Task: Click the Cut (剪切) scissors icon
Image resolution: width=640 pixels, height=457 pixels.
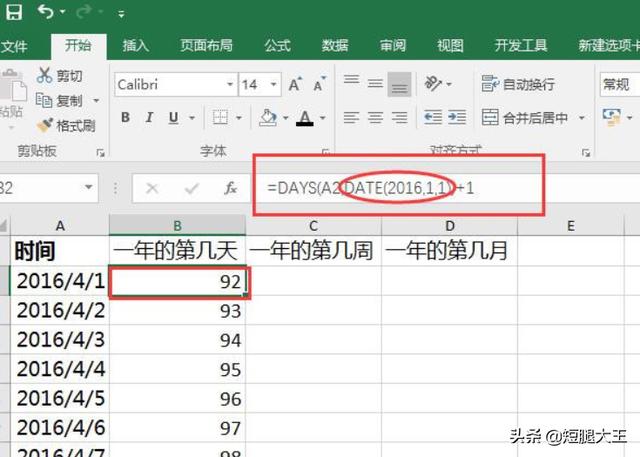Action: pos(45,76)
